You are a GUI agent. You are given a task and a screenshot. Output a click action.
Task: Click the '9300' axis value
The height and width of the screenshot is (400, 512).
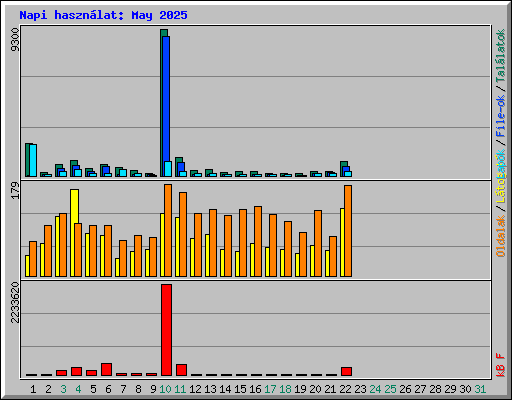coord(15,40)
